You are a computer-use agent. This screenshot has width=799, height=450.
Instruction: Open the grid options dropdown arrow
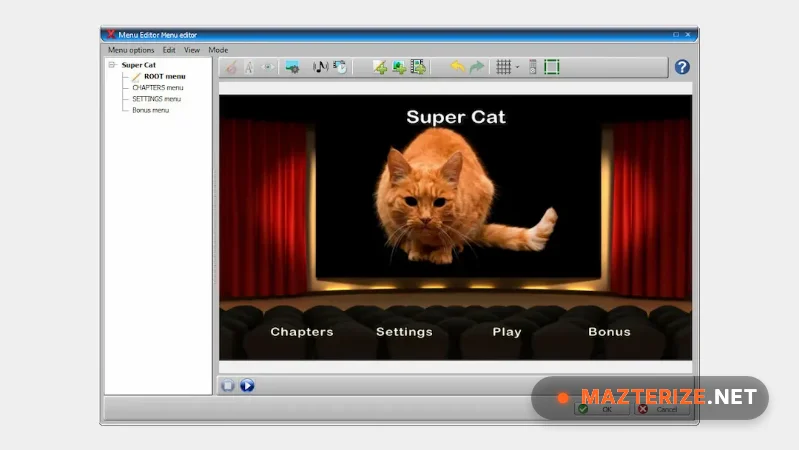point(517,67)
